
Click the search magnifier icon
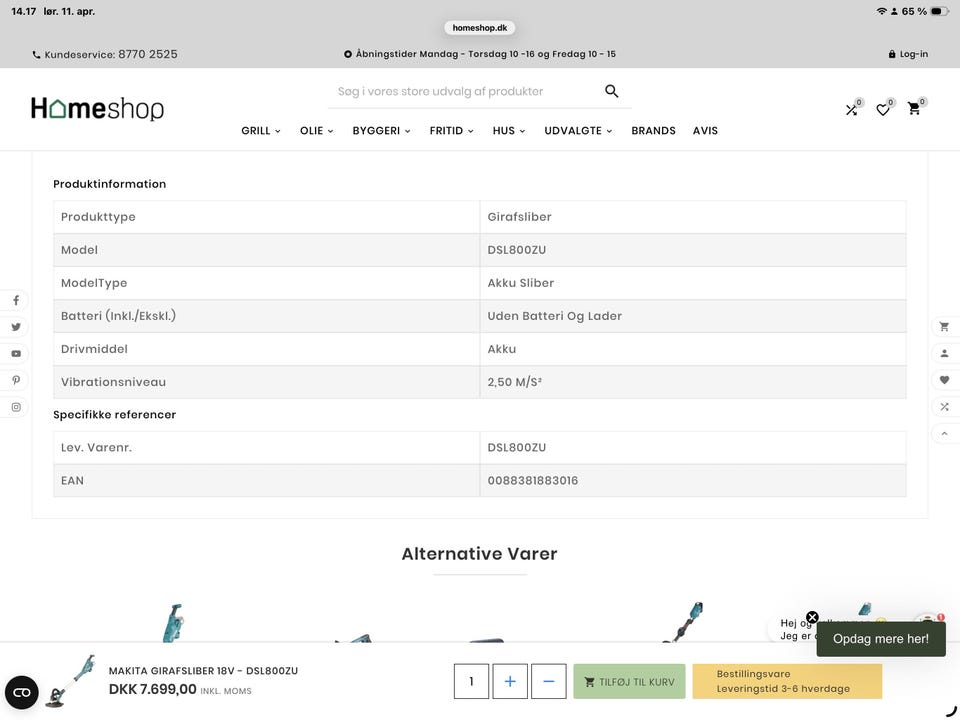(x=611, y=91)
